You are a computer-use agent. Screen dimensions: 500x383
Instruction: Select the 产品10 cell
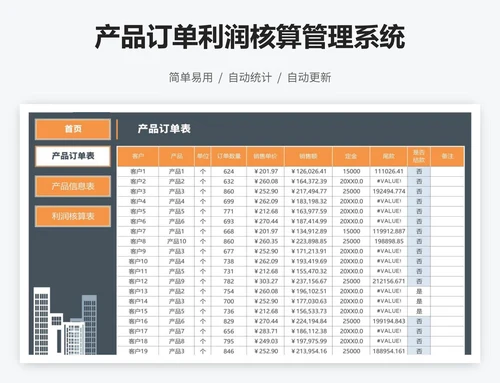(177, 241)
